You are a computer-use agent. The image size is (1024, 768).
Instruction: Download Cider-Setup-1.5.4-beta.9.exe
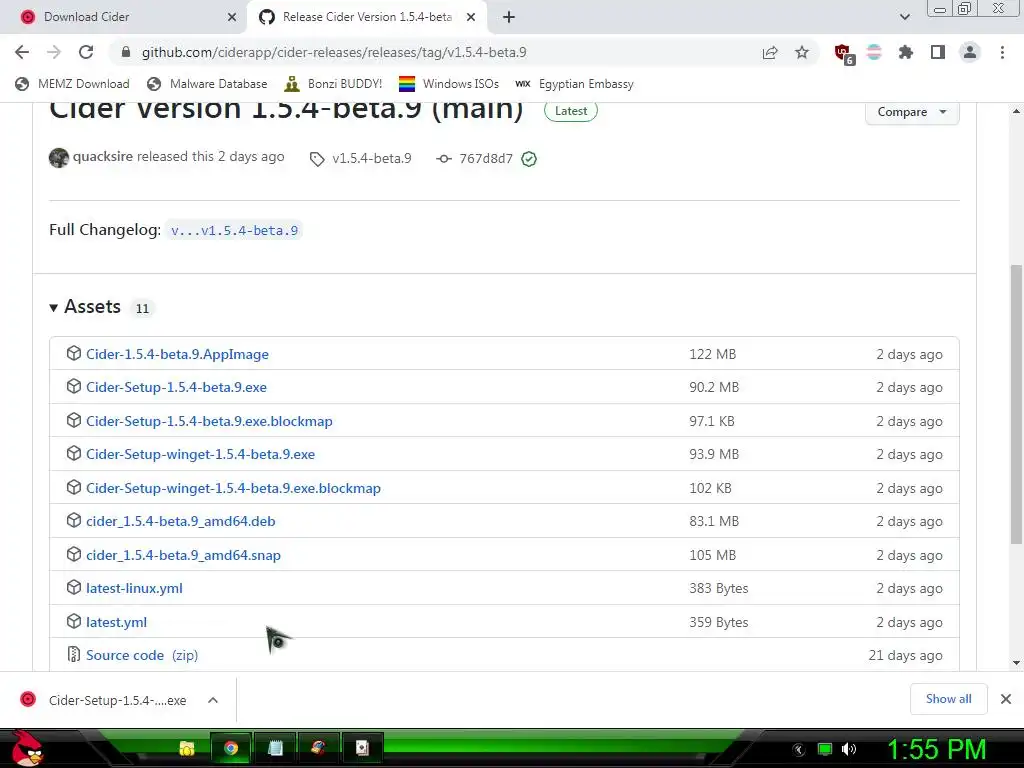(x=176, y=387)
